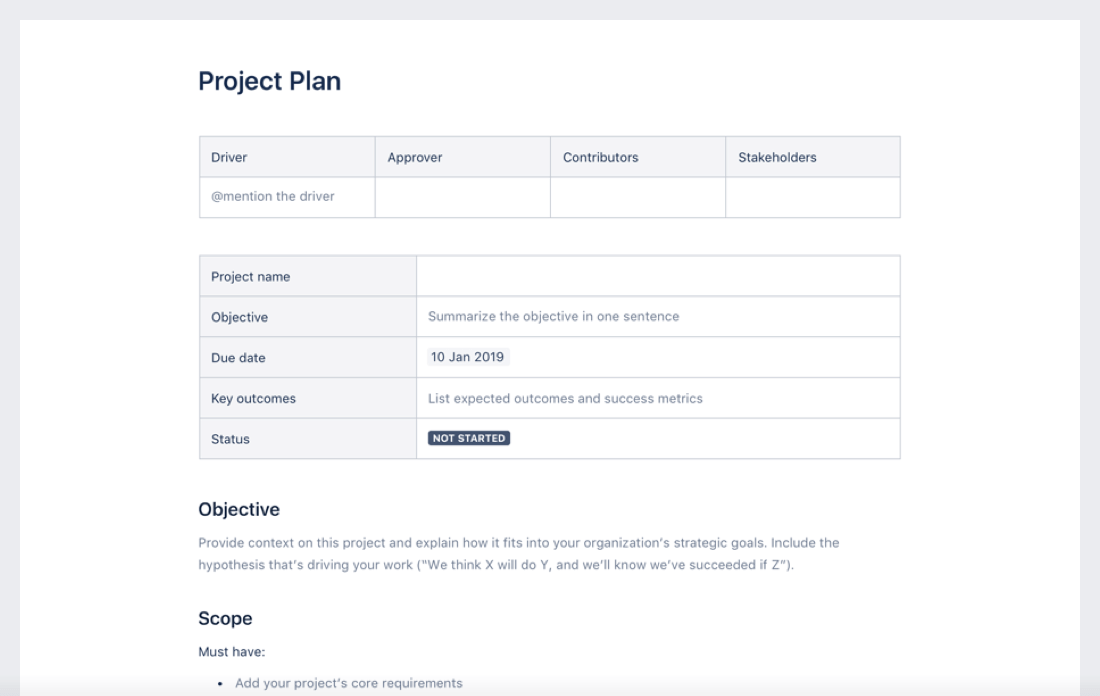Open the 10 Jan 2019 date lozenge
The image size is (1100, 696).
pyautogui.click(x=468, y=357)
